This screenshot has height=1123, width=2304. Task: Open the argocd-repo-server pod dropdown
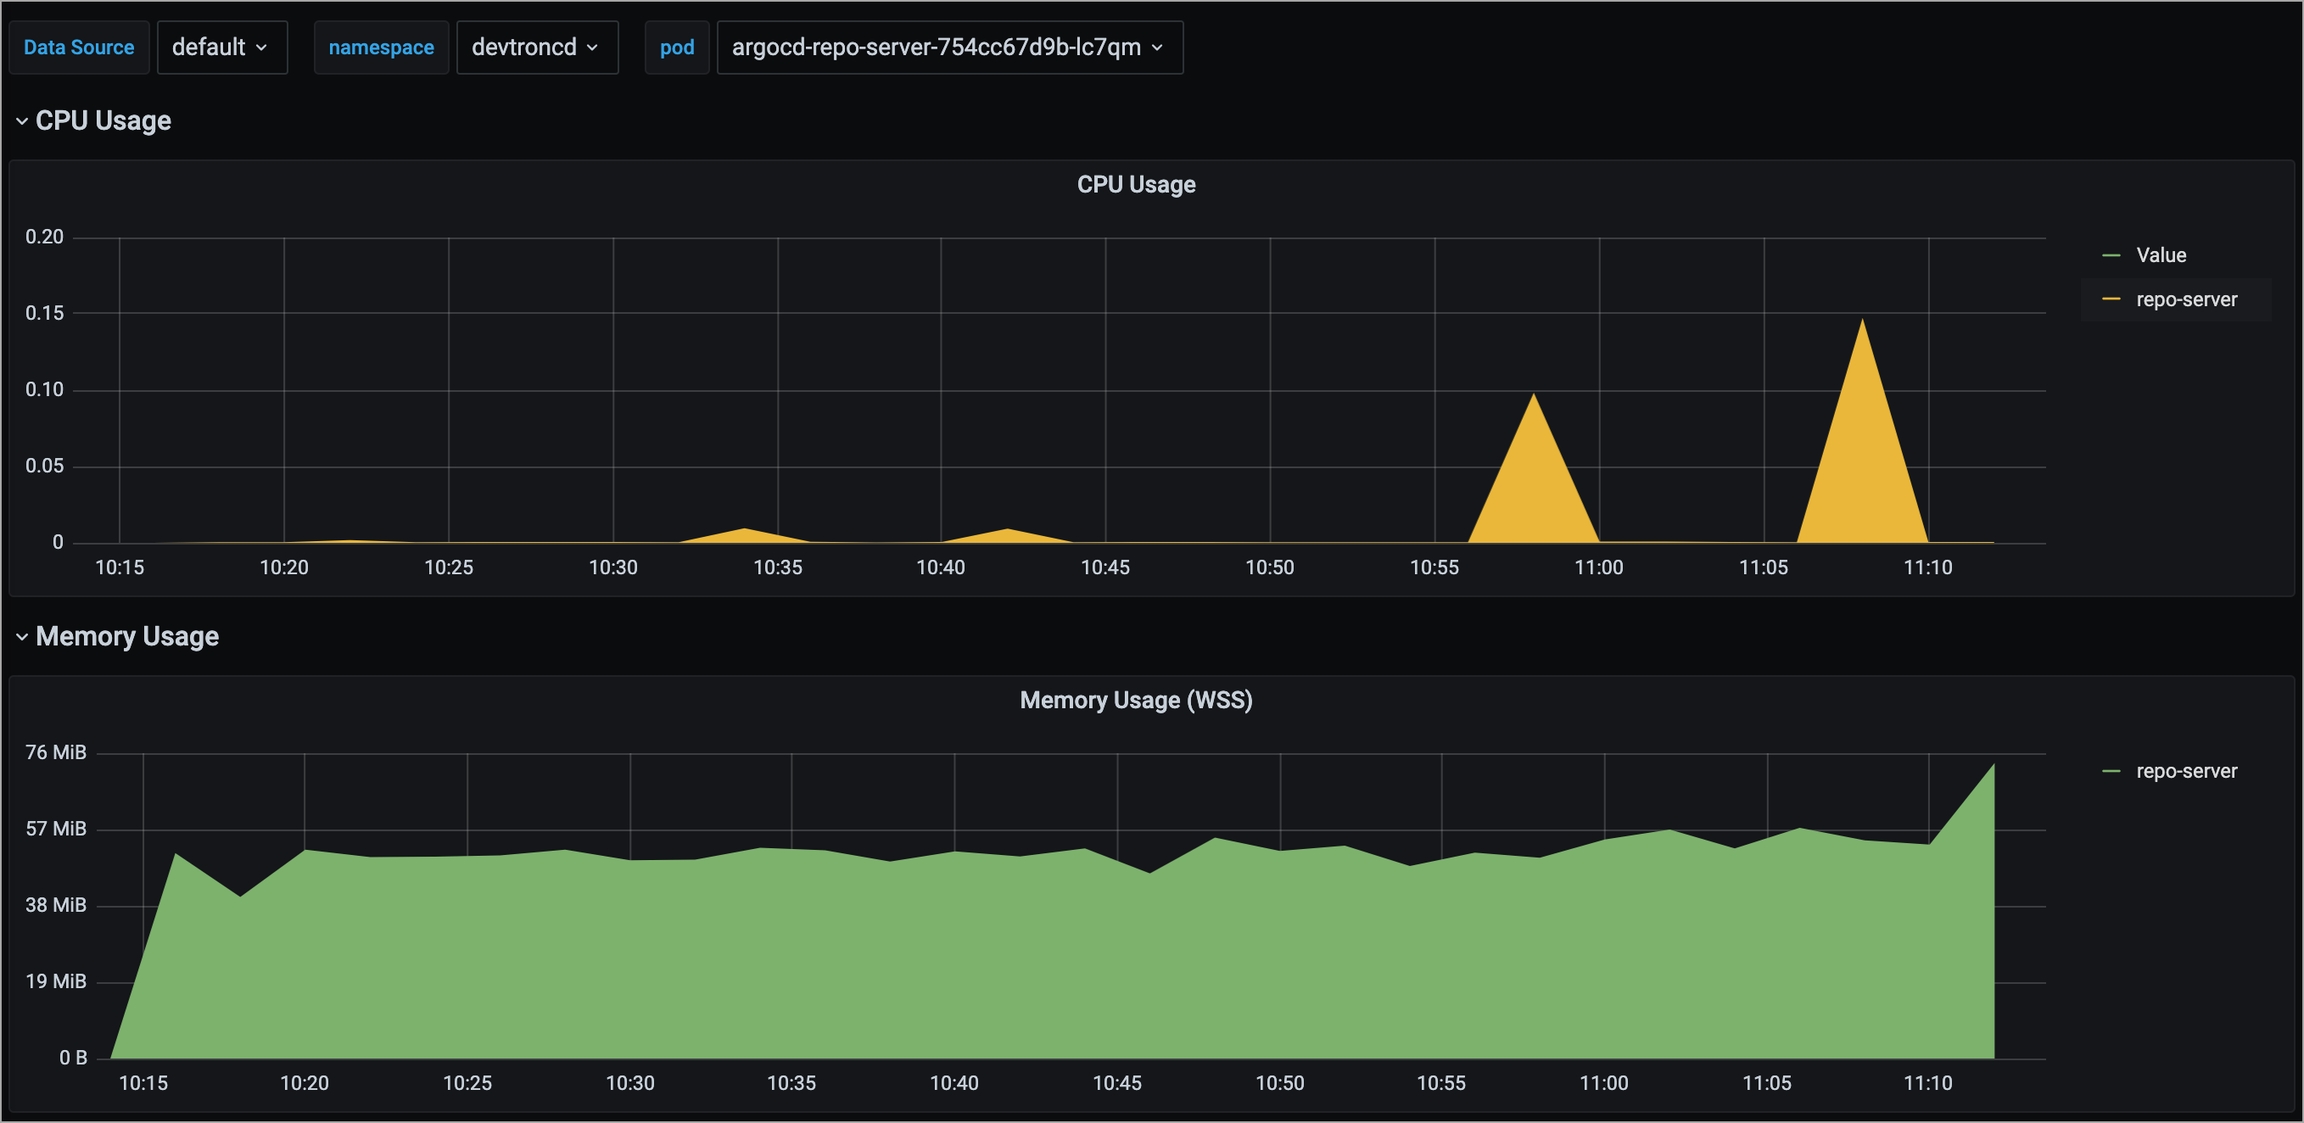pos(949,47)
